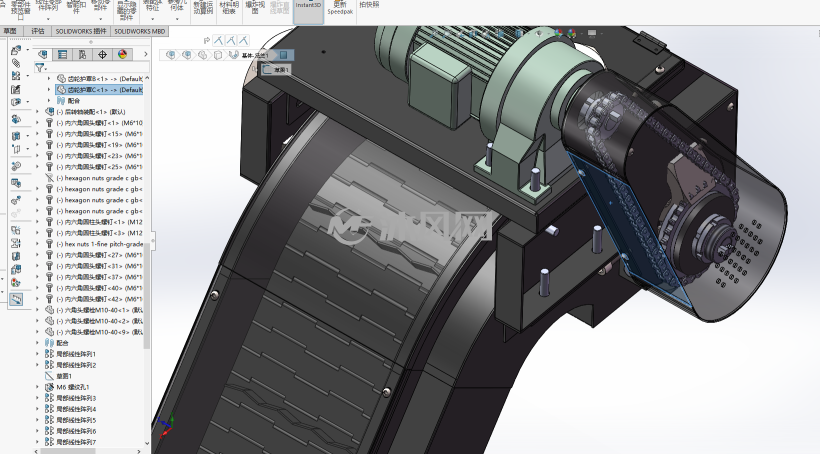
Task: Select the blue face square in breadcrumb bar
Action: (x=283, y=54)
